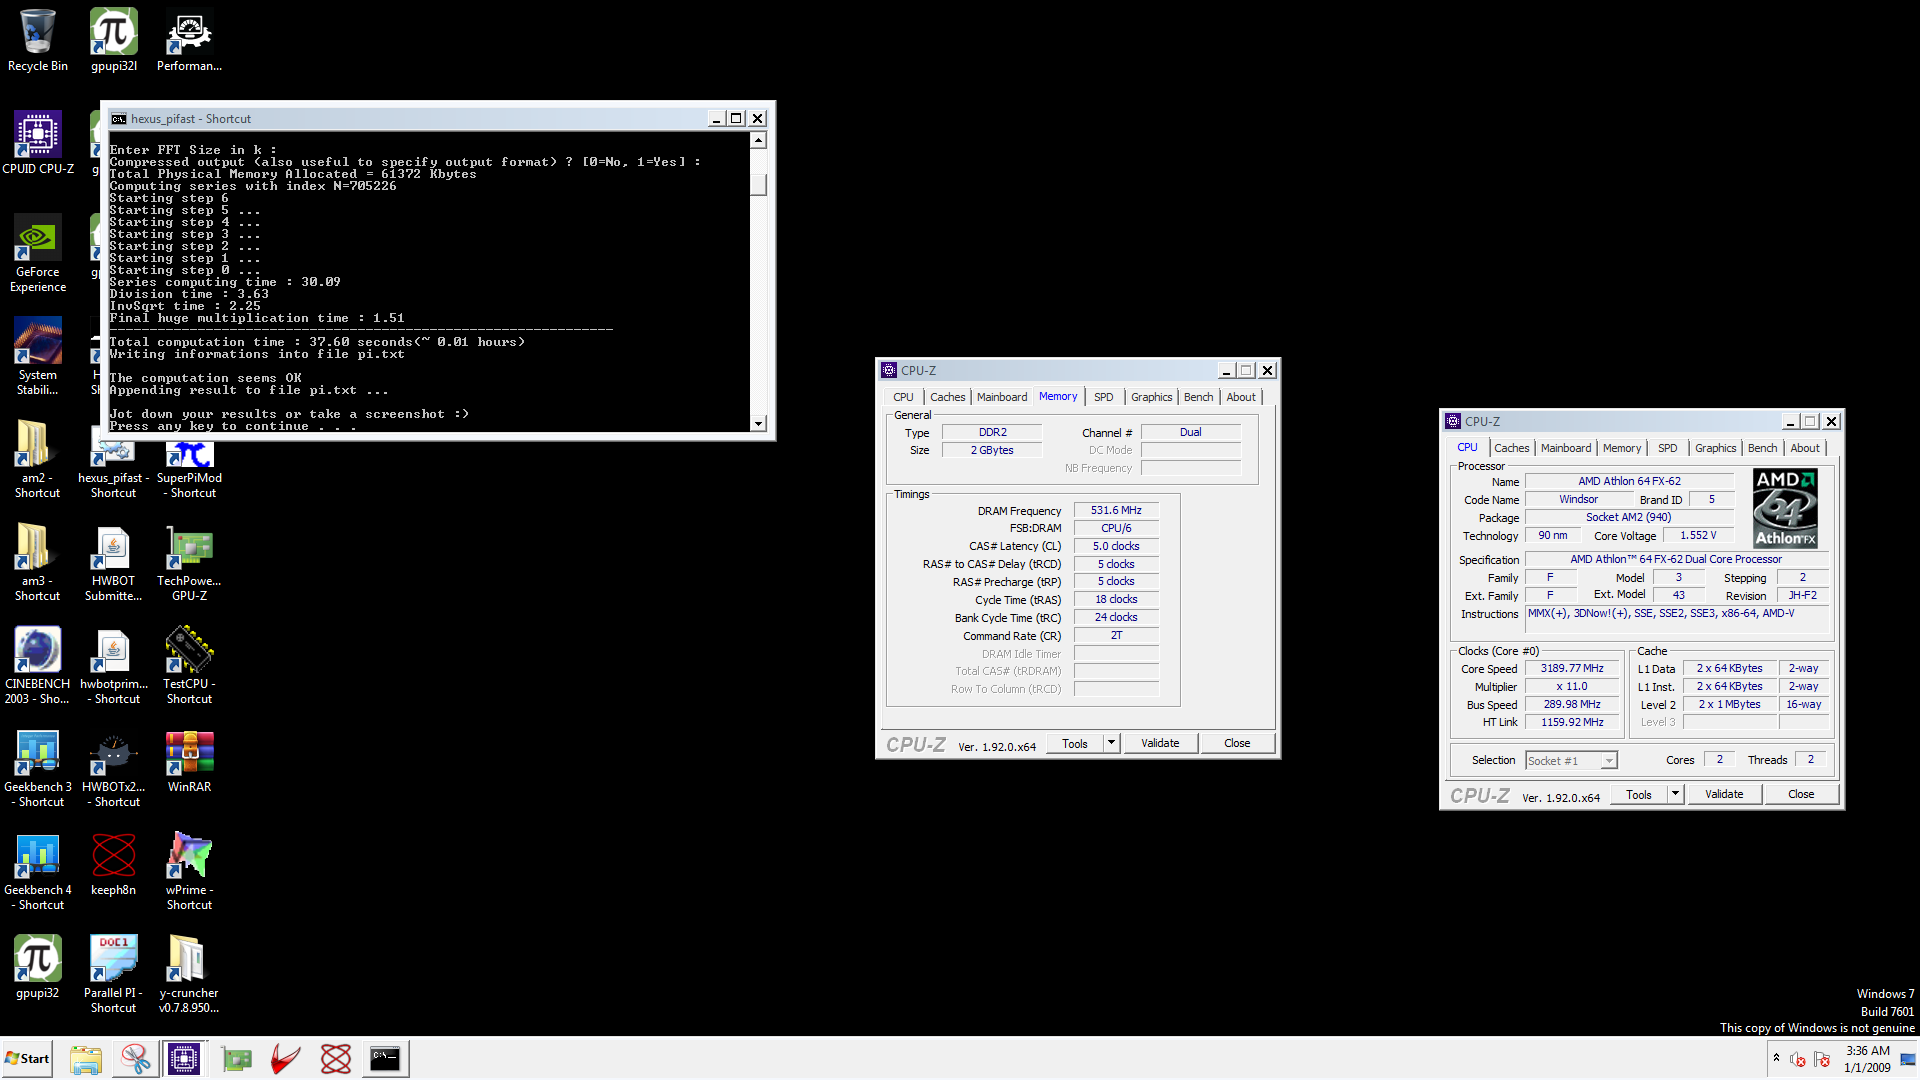Viewport: 1920px width, 1080px height.
Task: Open Mainboard tab in right CPU-Z window
Action: pos(1566,448)
